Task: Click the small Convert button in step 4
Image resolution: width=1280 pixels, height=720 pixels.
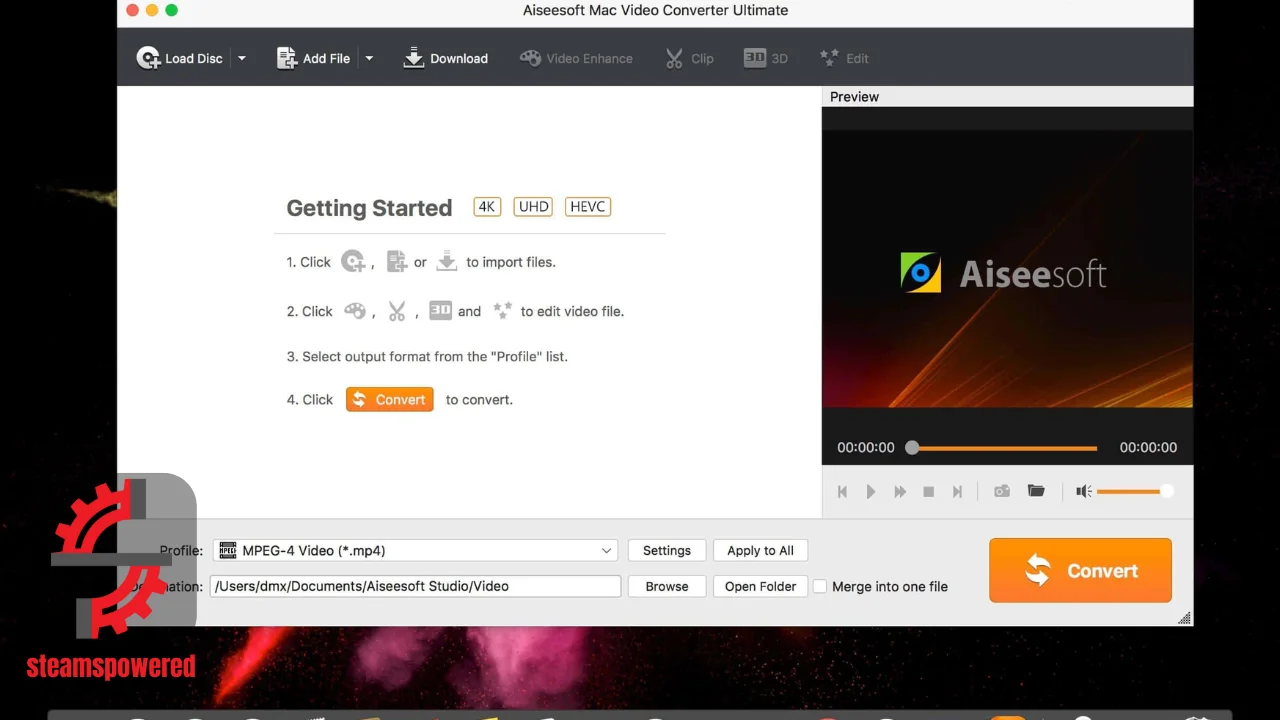Action: [390, 399]
